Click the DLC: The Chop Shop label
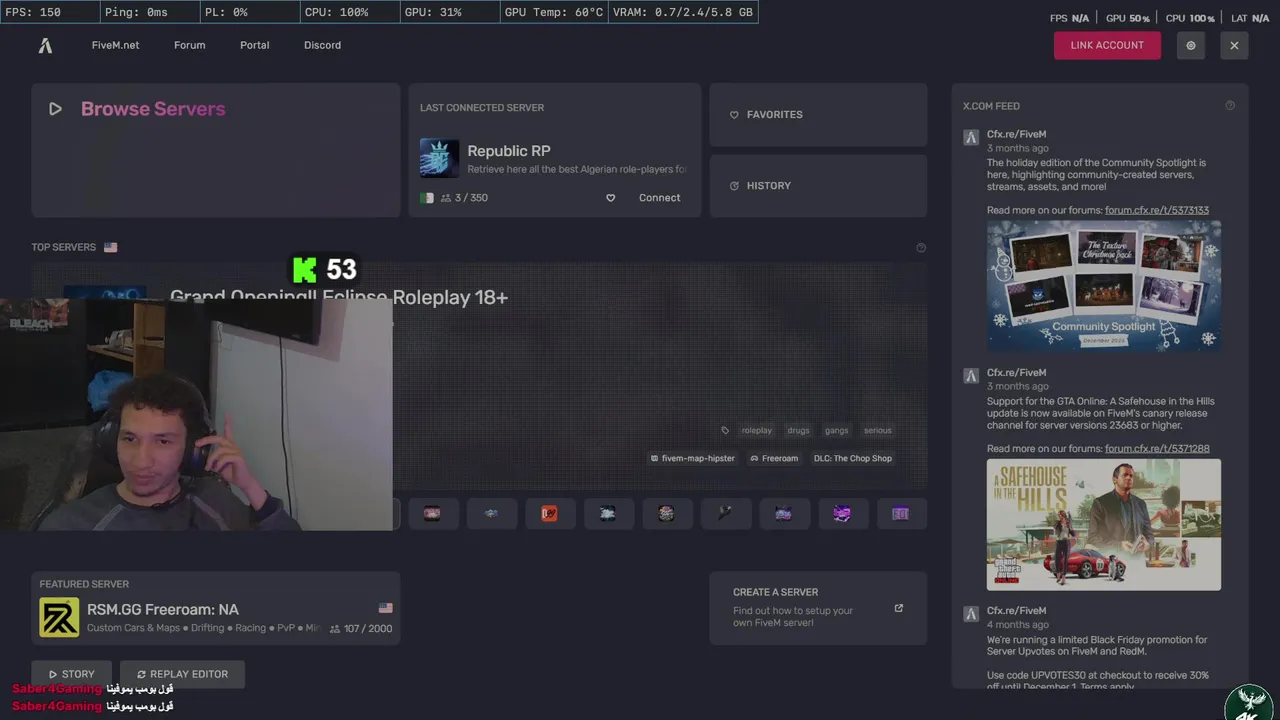This screenshot has width=1280, height=720. pos(853,458)
